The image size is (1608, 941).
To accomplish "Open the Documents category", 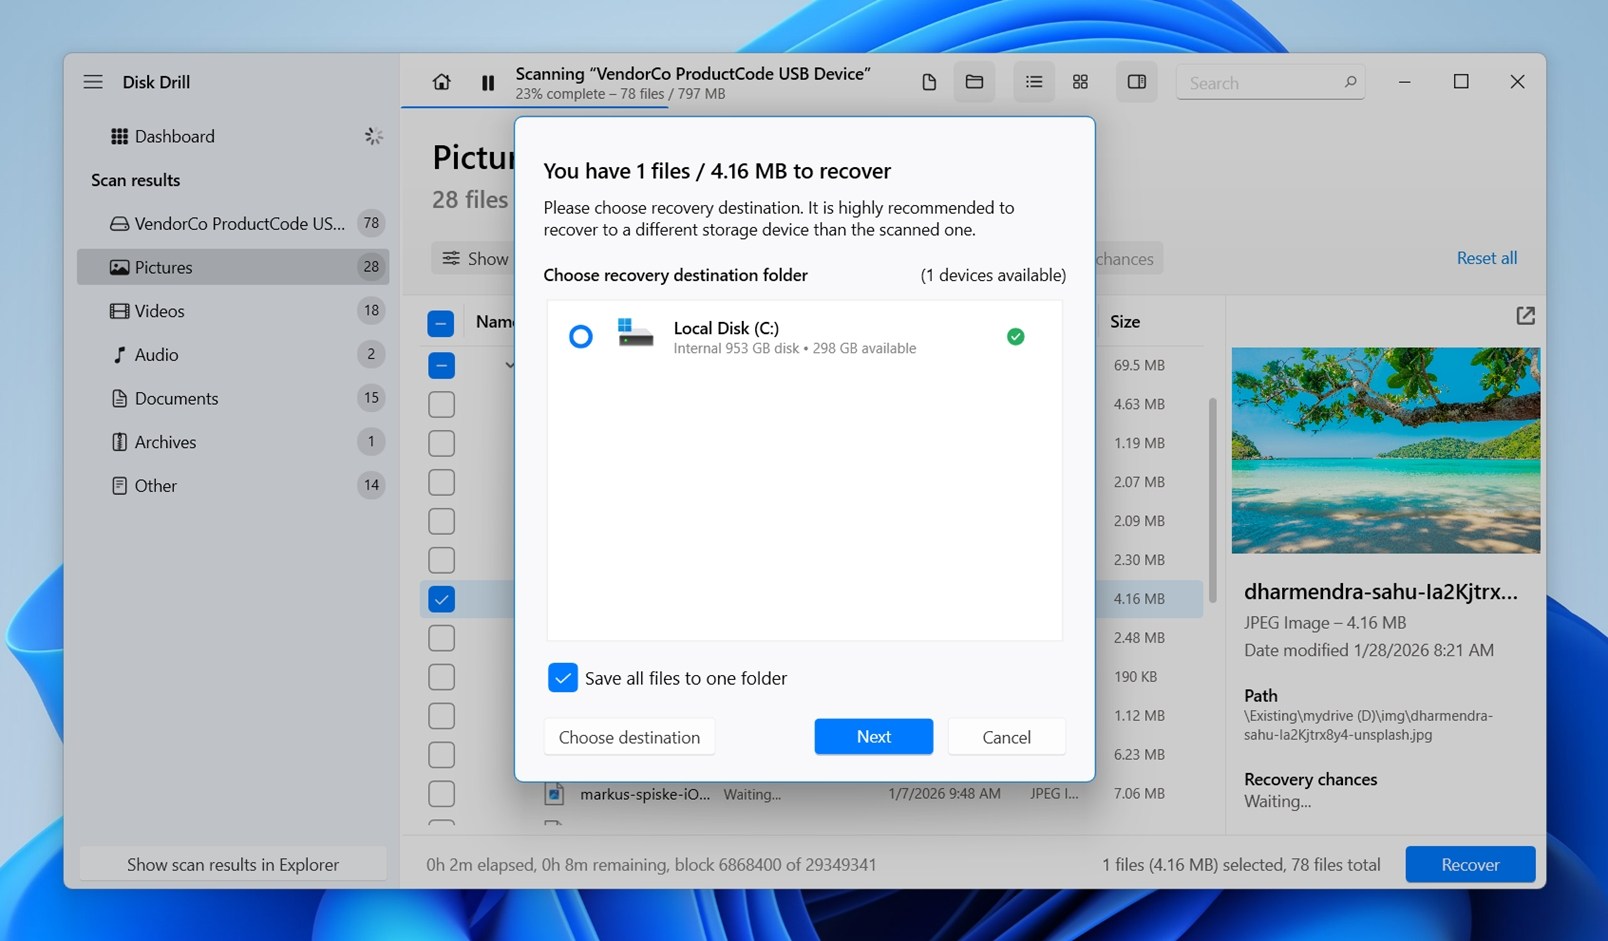I will [x=175, y=398].
